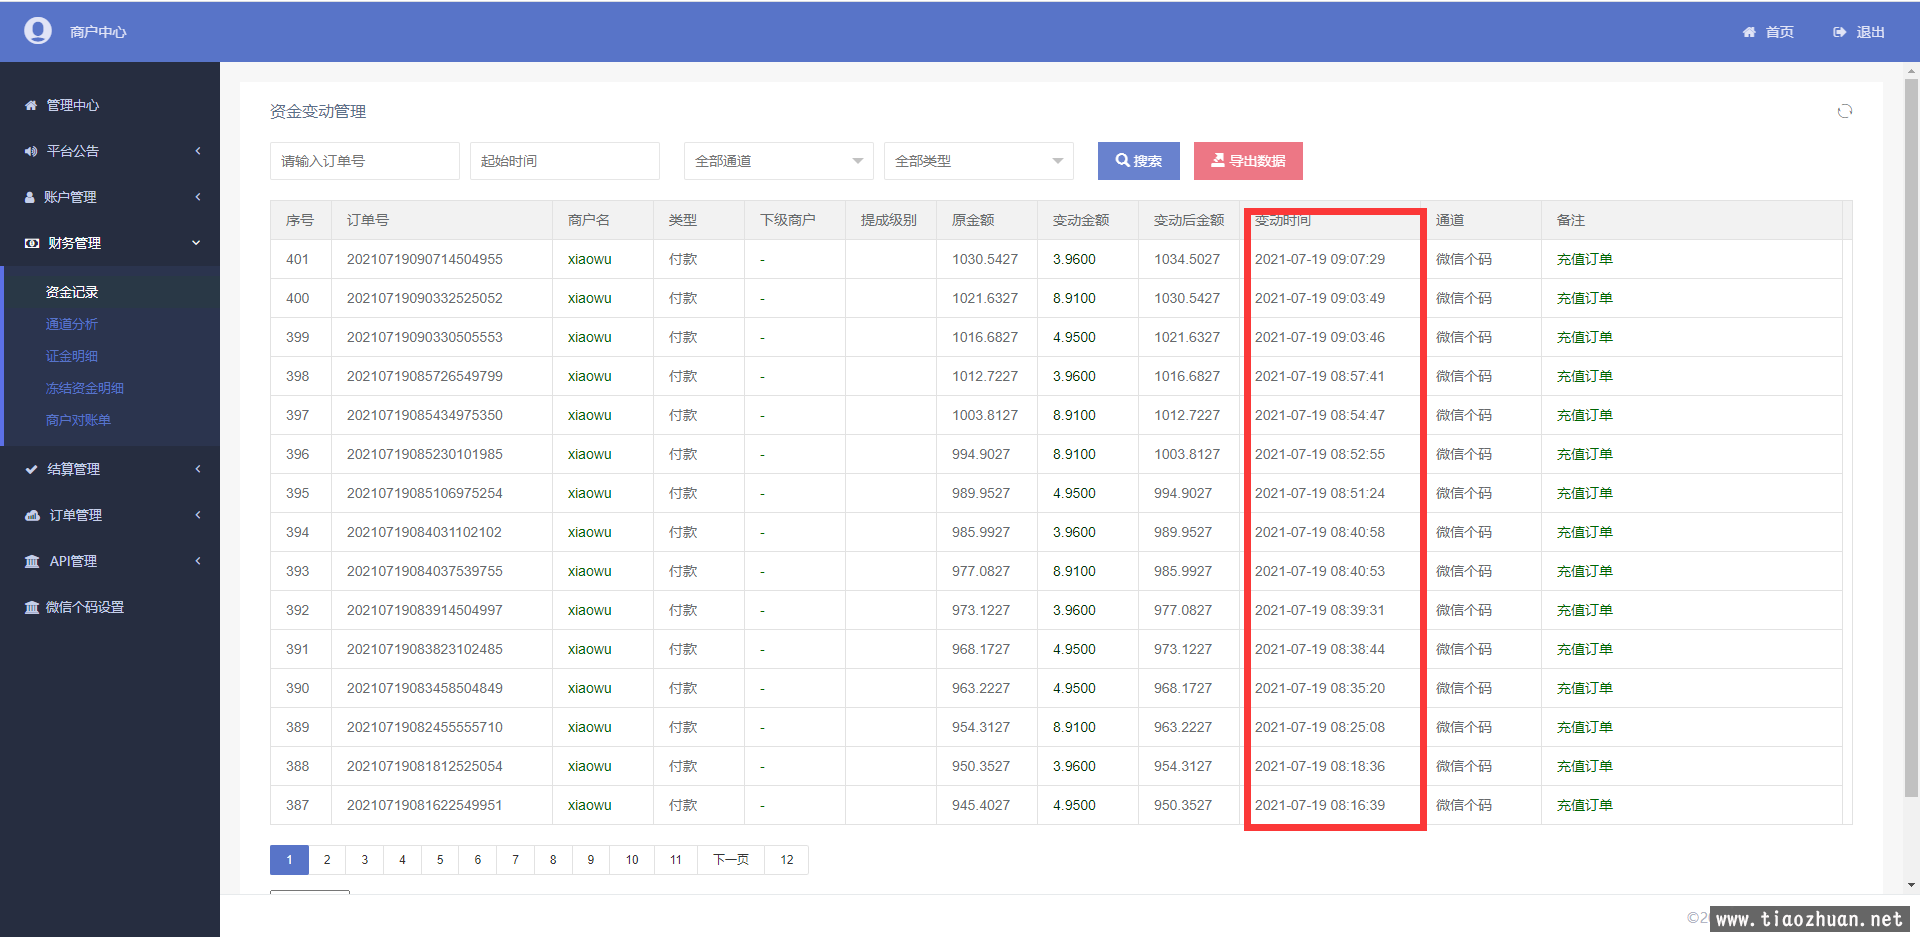Viewport: 1920px width, 937px height.
Task: Click balance 963.2227 in row 389
Action: [1183, 727]
